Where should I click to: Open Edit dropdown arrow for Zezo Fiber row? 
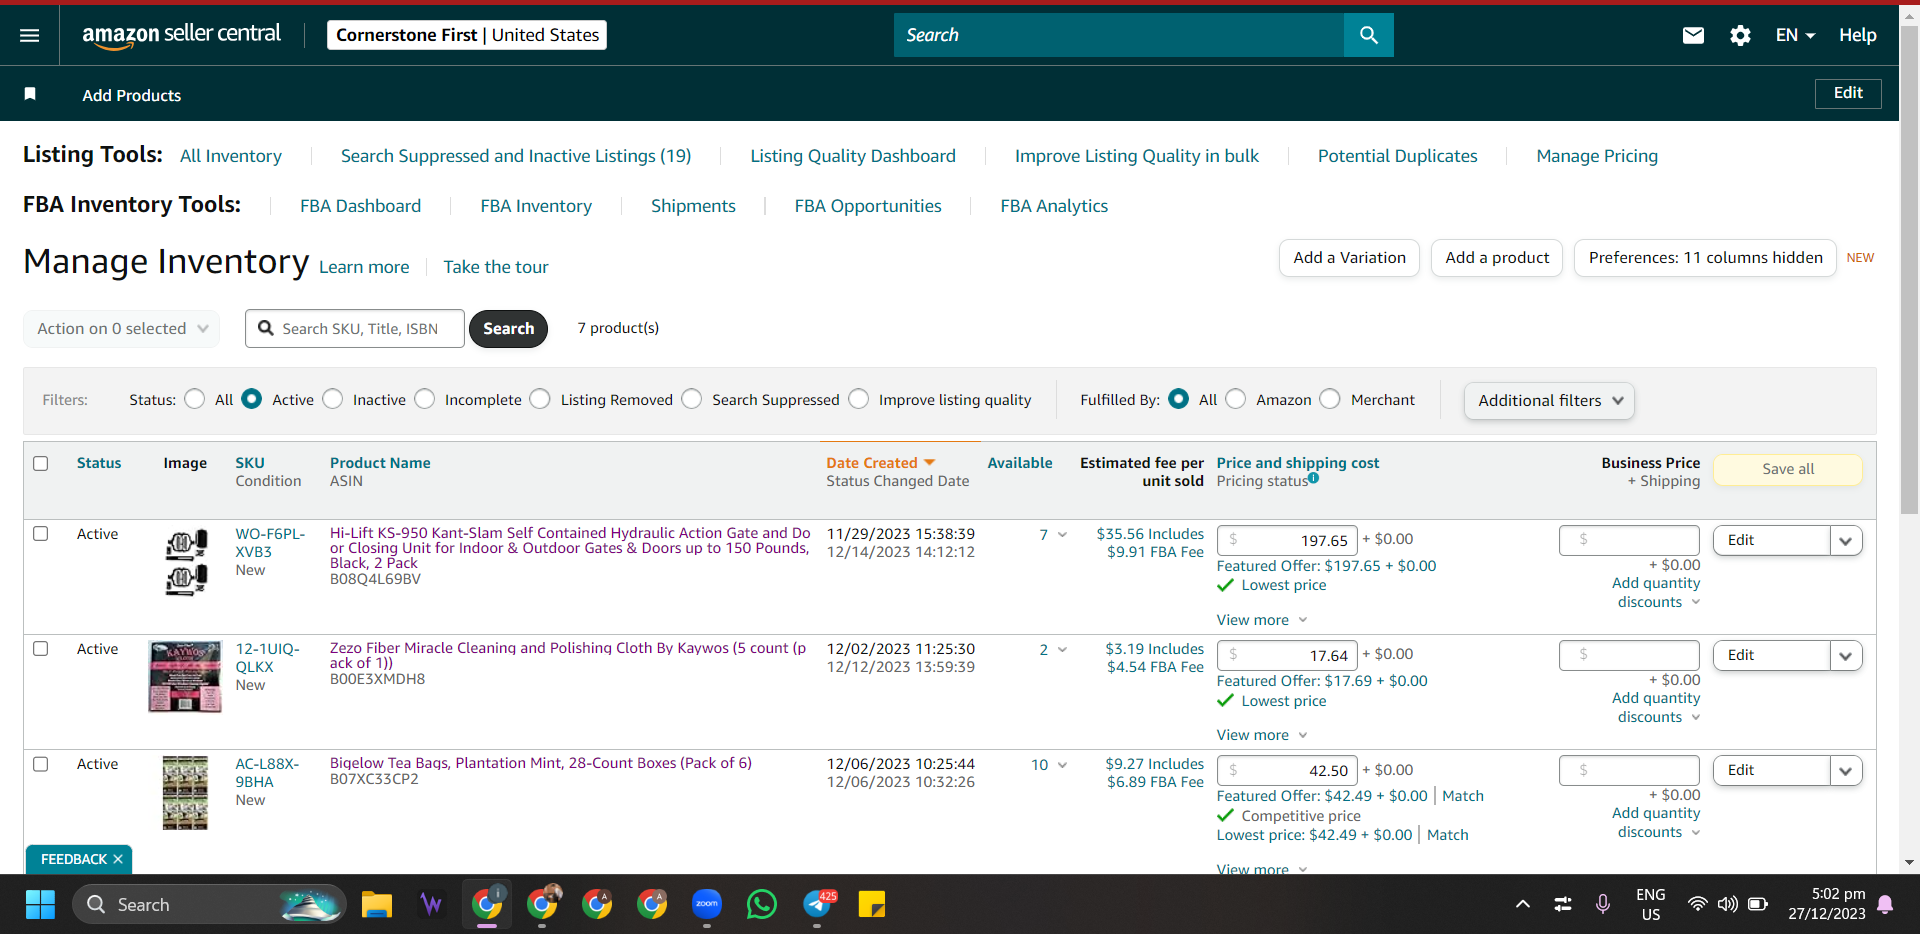click(1845, 655)
